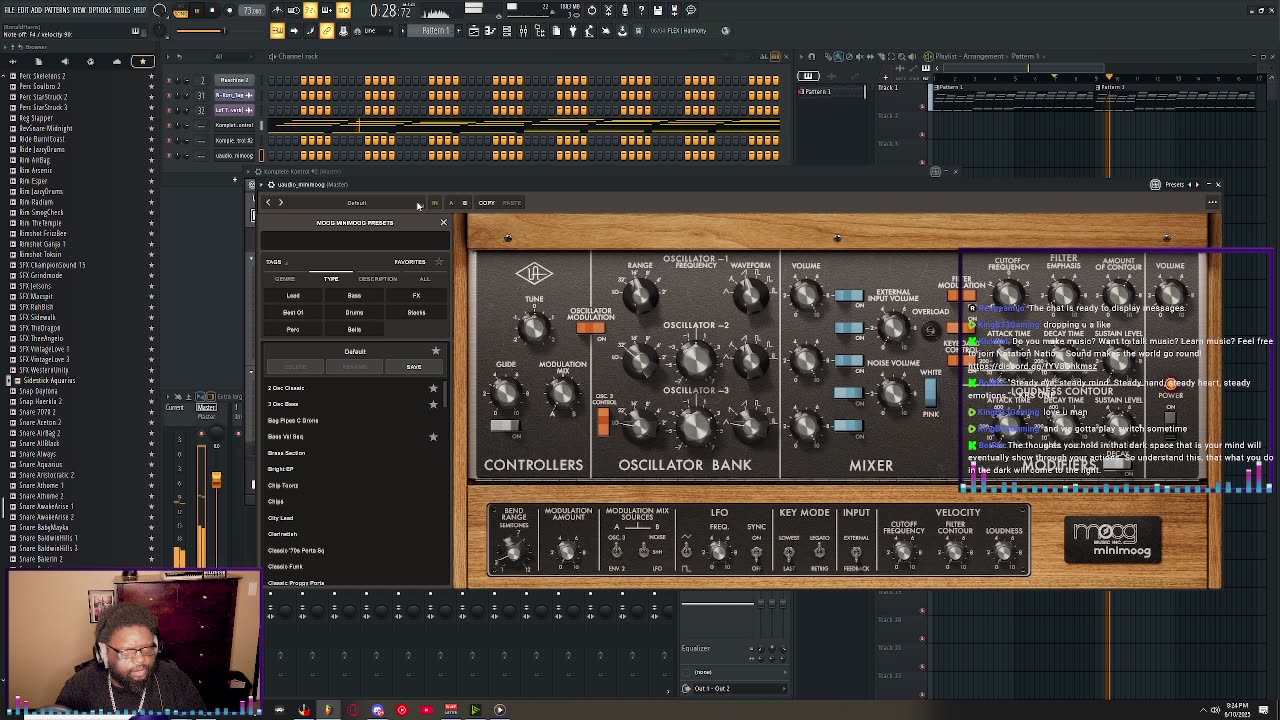The width and height of the screenshot is (1280, 720).
Task: Select preset slot A
Action: pyautogui.click(x=450, y=203)
